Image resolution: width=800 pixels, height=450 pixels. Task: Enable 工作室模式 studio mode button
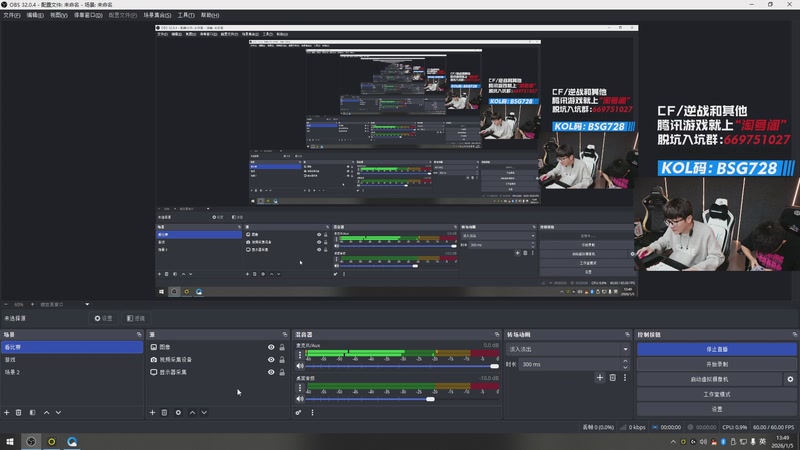pos(716,394)
